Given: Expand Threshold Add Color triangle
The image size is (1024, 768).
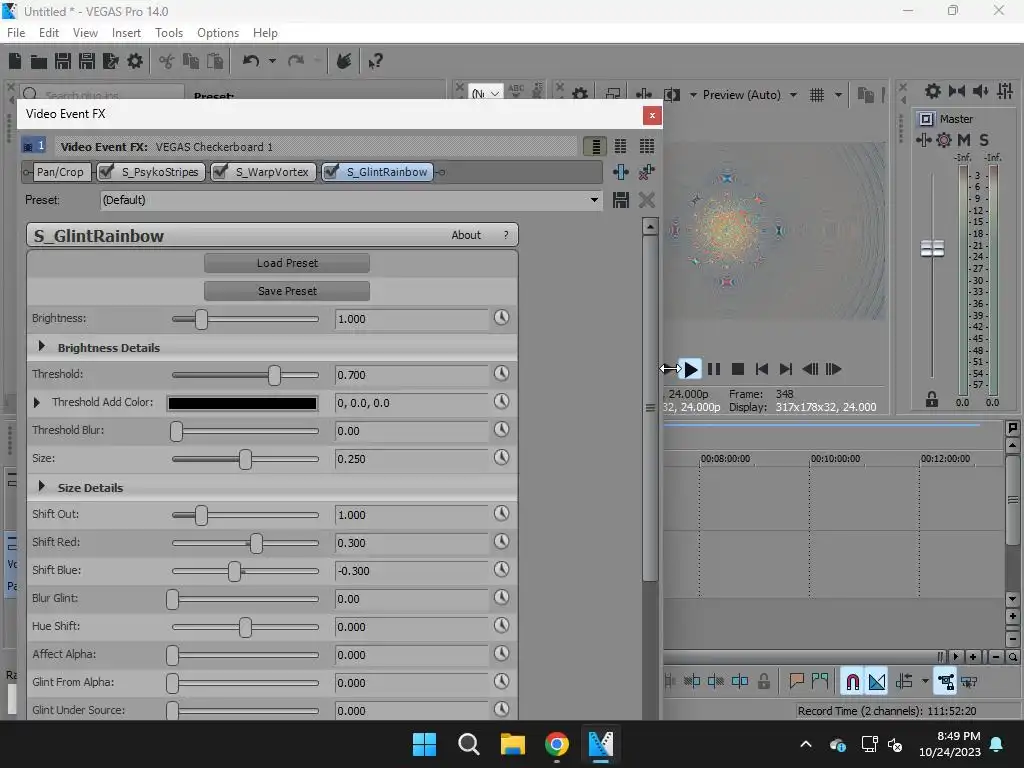Looking at the screenshot, I should click(x=37, y=402).
